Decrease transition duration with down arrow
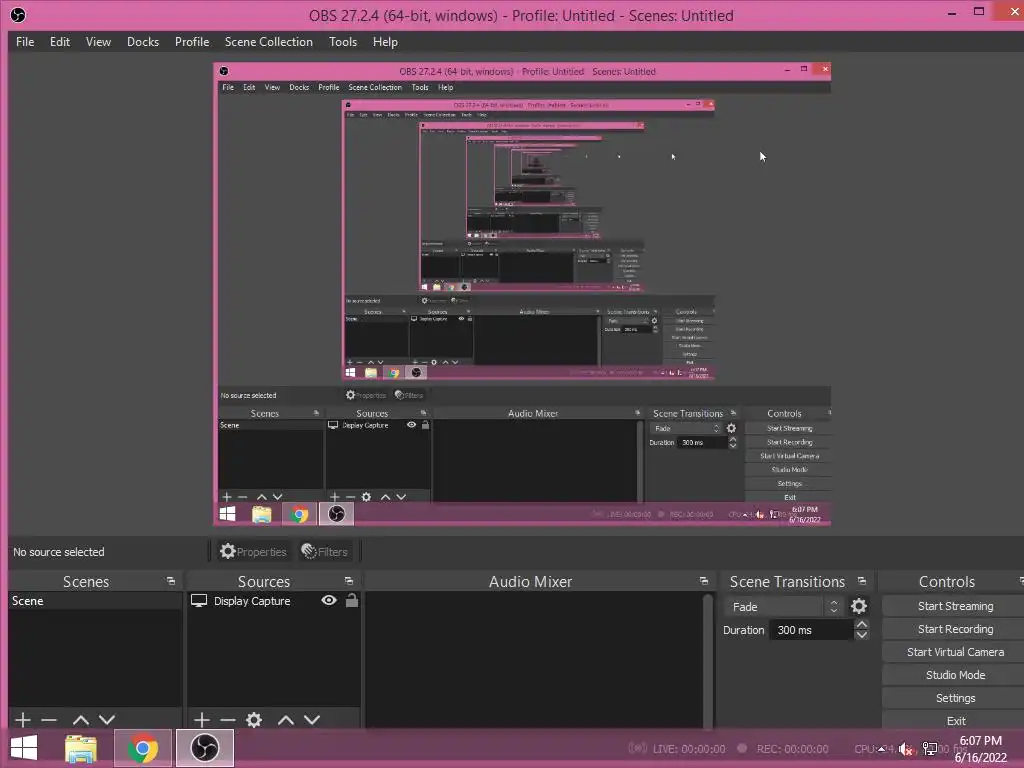 coord(861,635)
